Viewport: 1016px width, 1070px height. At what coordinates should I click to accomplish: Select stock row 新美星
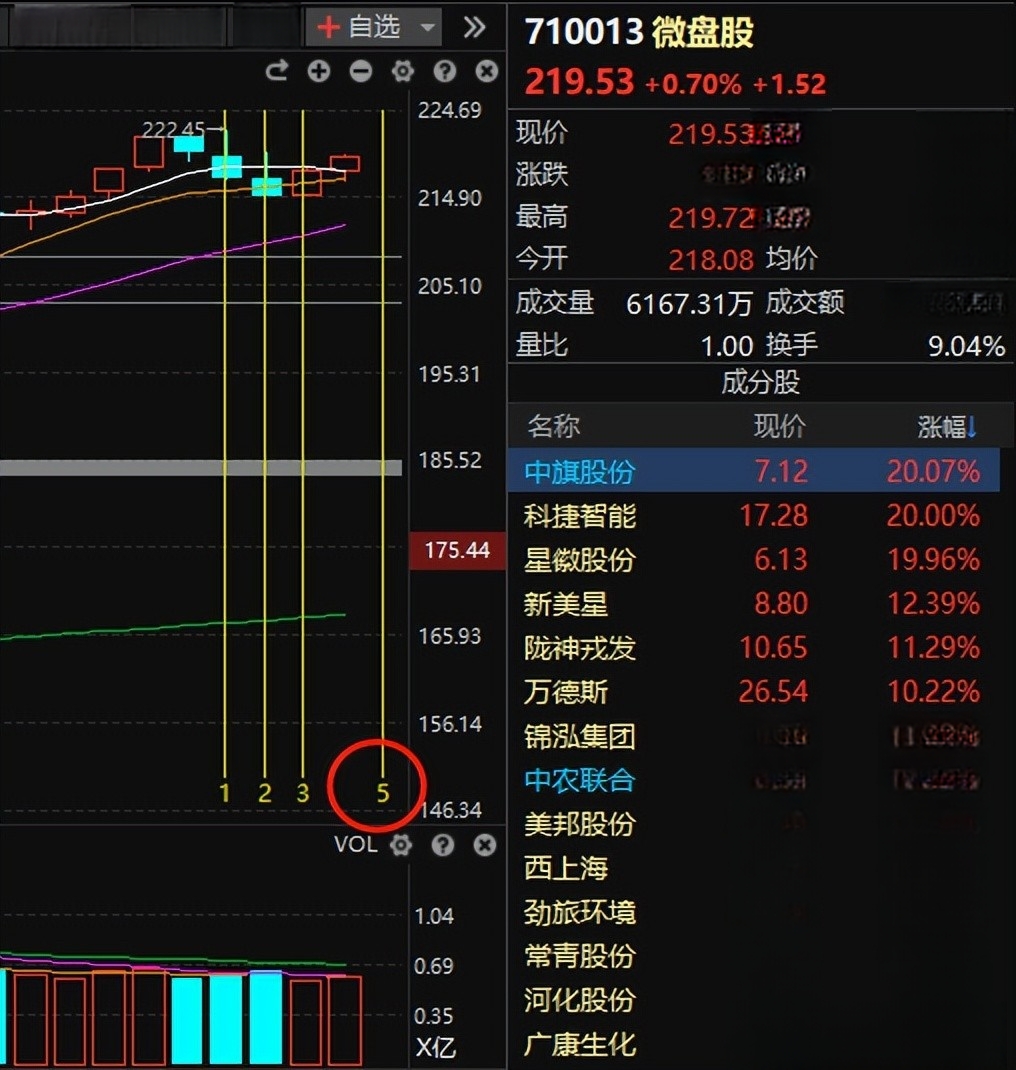tap(754, 604)
